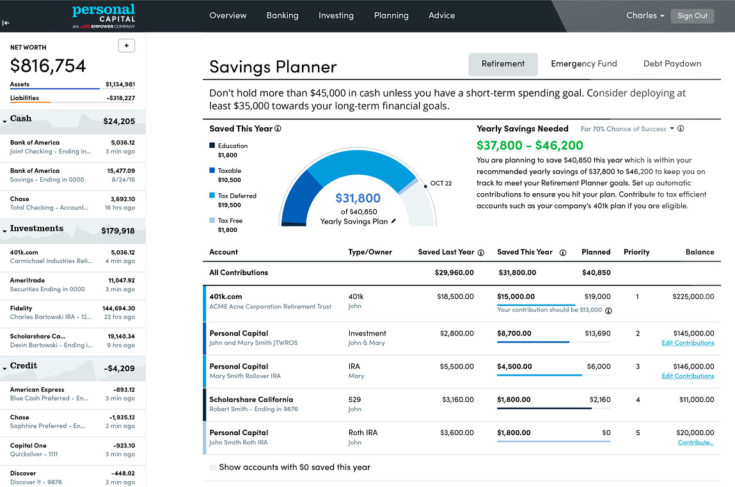
Task: Open the American Express Blue Cash account
Action: click(x=73, y=394)
